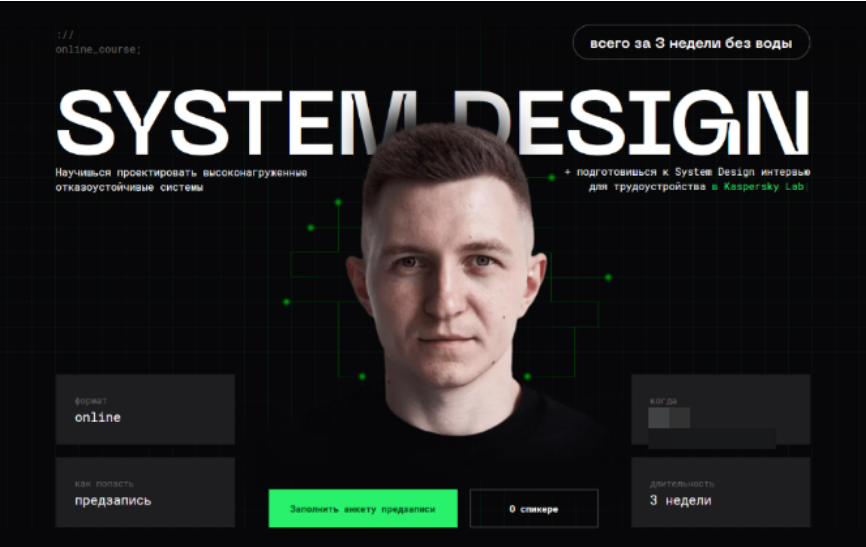Follow the green 'в Kaspersky Lab' link

tap(760, 187)
